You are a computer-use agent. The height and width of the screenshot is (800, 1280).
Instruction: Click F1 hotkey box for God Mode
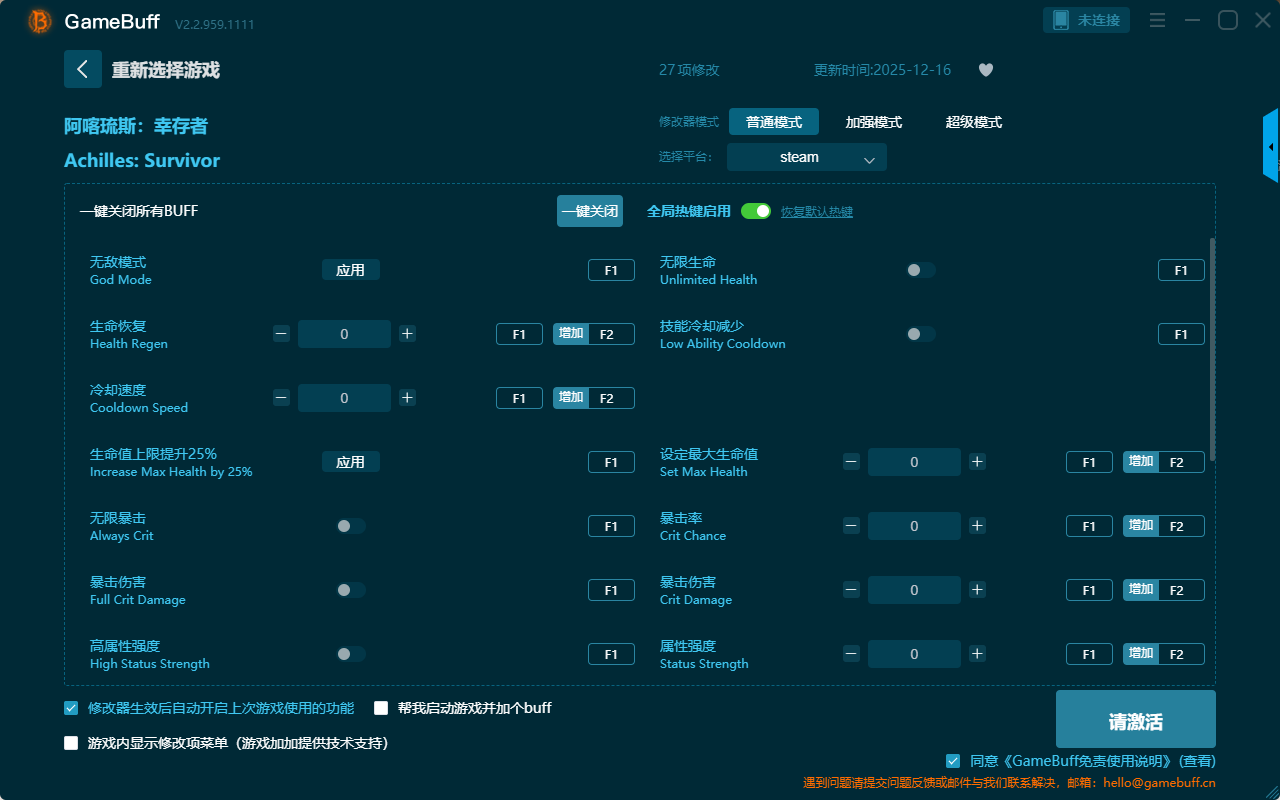coord(611,270)
